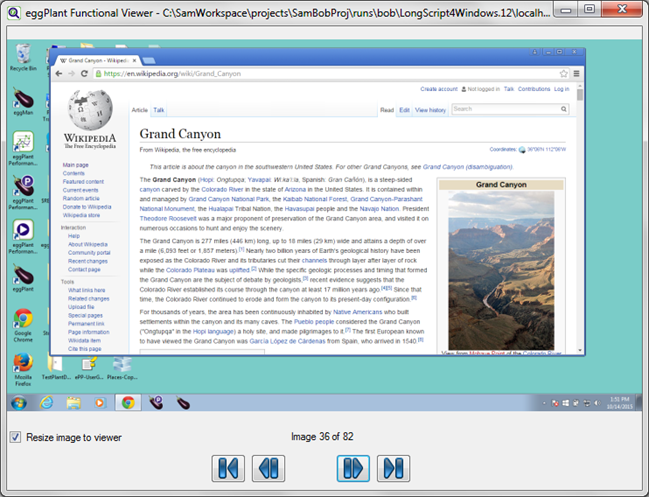Click the eggMan desktop icon
Image resolution: width=649 pixels, height=497 pixels.
click(22, 100)
